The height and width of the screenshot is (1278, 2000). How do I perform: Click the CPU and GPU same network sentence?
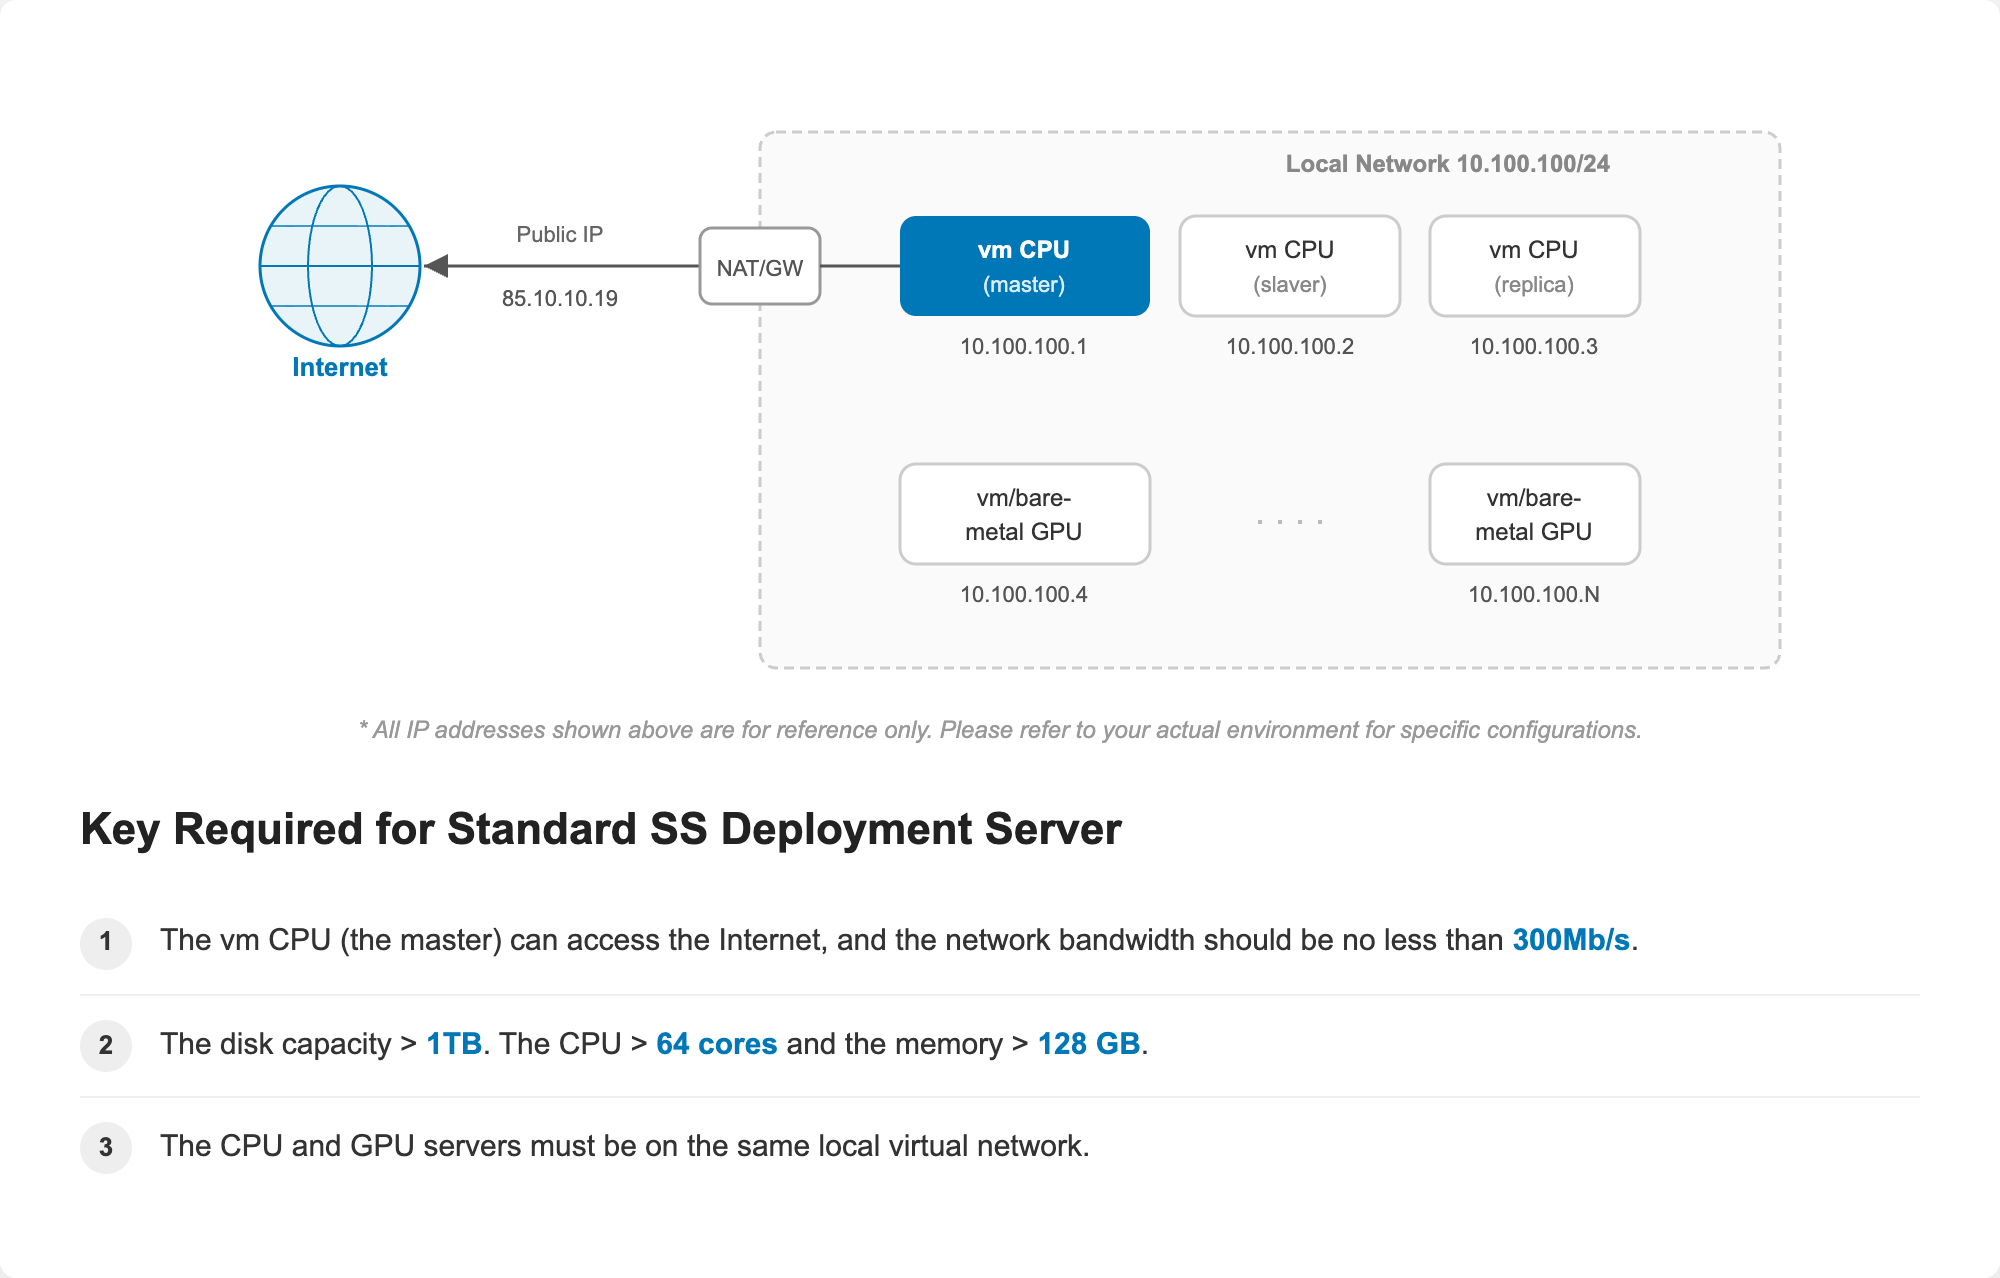tap(625, 1146)
